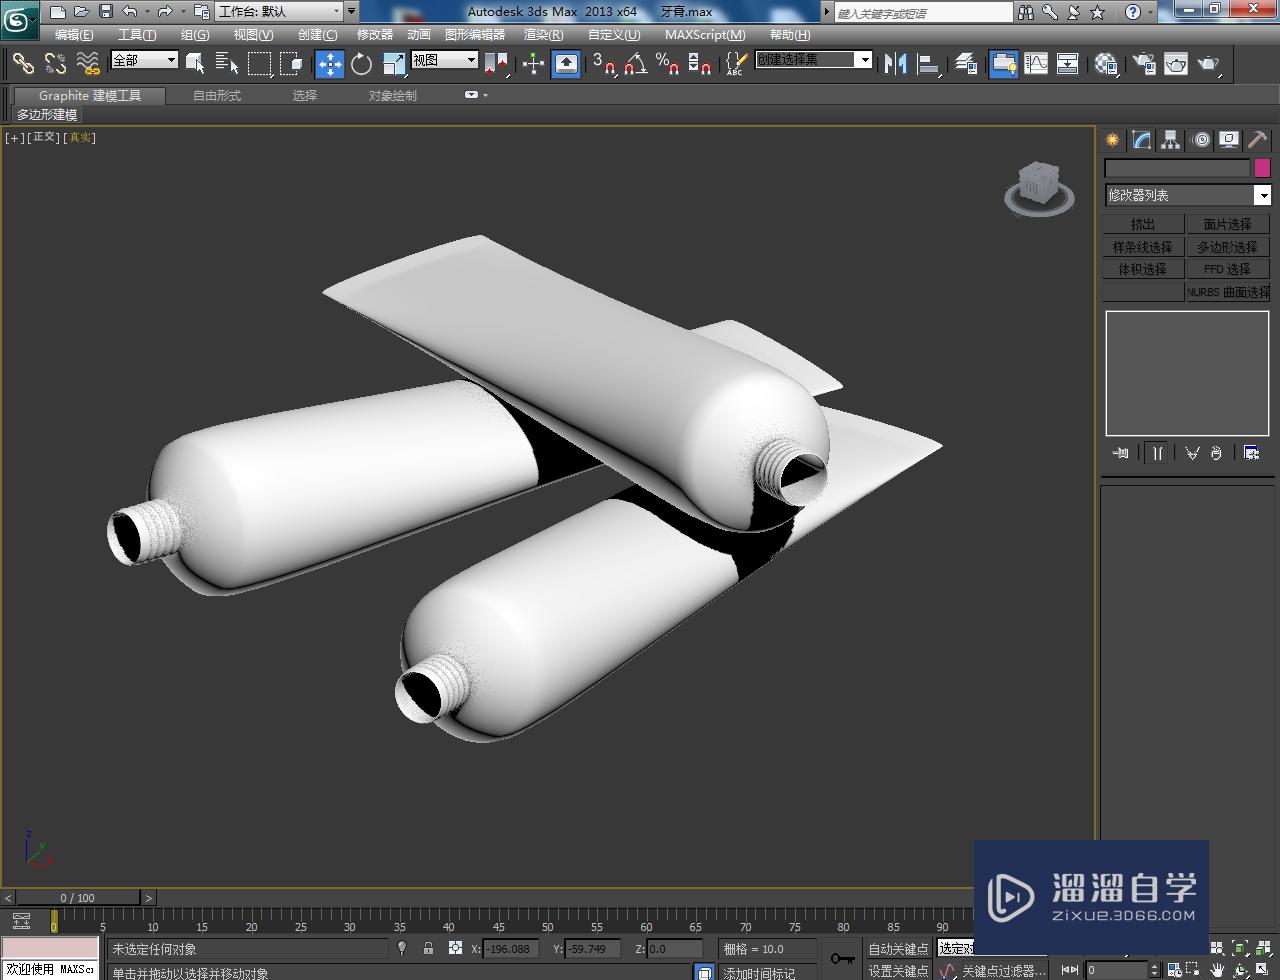The width and height of the screenshot is (1280, 980).
Task: Open the Curve Editor
Action: pyautogui.click(x=1036, y=64)
